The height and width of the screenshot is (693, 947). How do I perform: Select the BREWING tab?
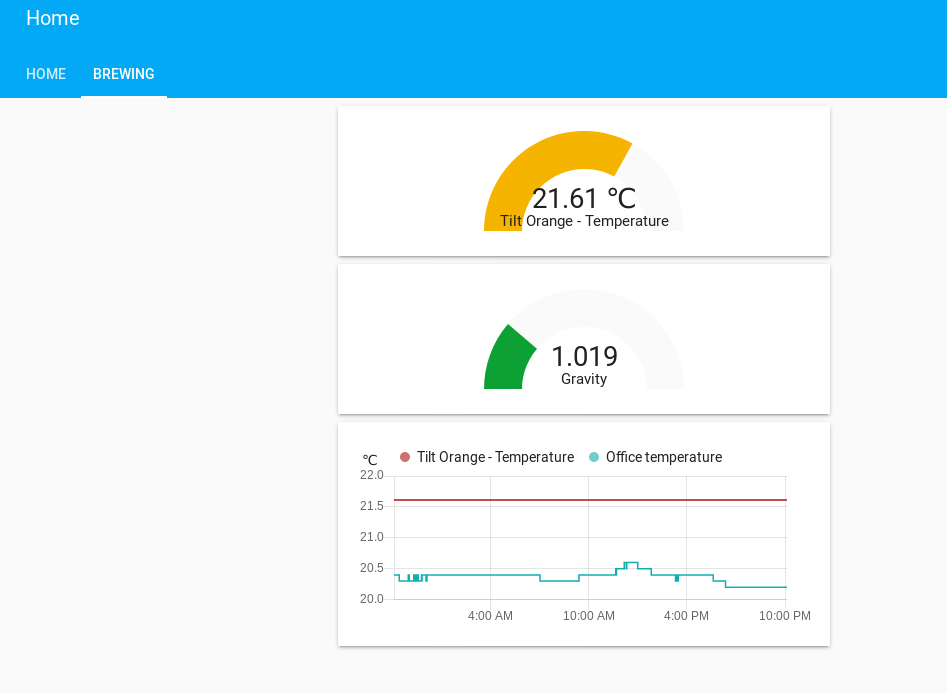coord(124,73)
